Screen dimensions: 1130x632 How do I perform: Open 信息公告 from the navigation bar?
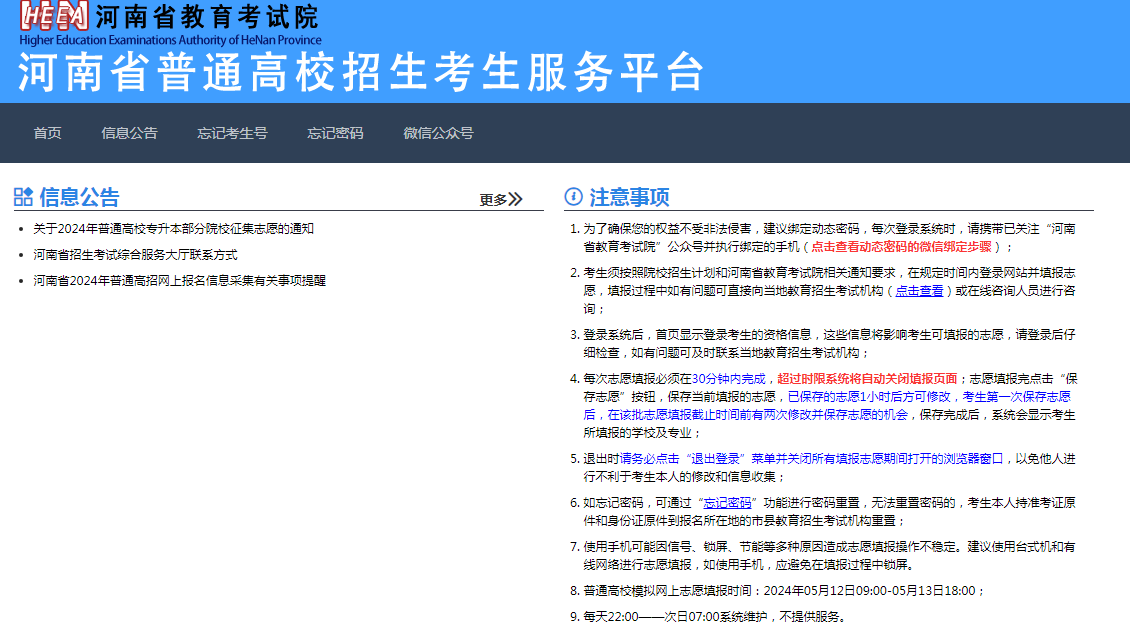[128, 133]
